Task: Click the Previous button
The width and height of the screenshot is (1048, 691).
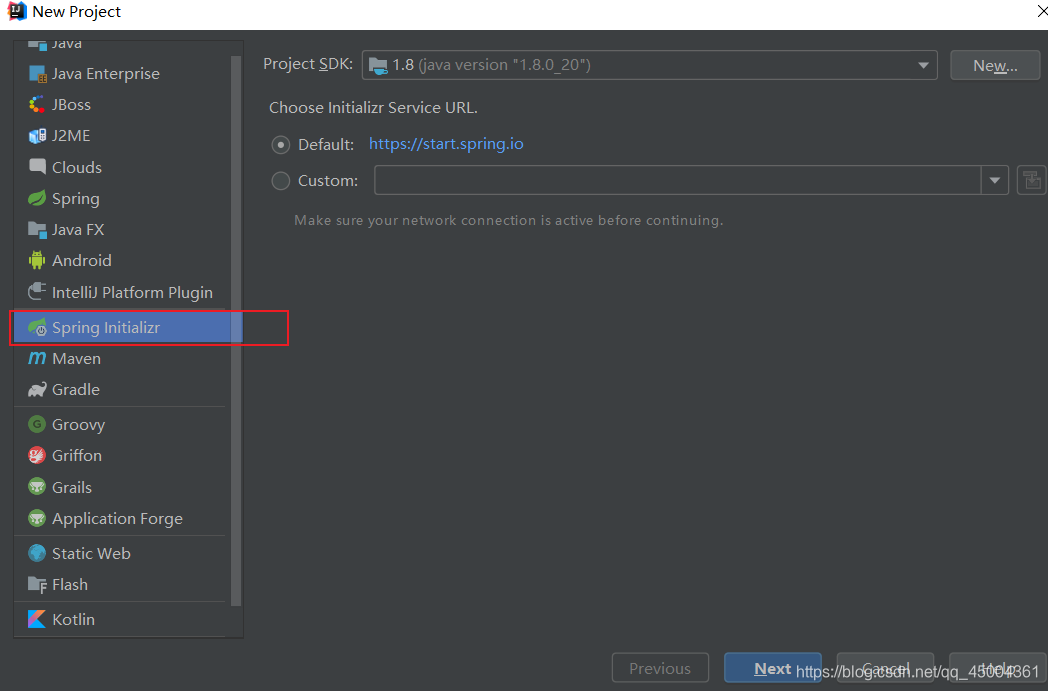Action: 660,668
